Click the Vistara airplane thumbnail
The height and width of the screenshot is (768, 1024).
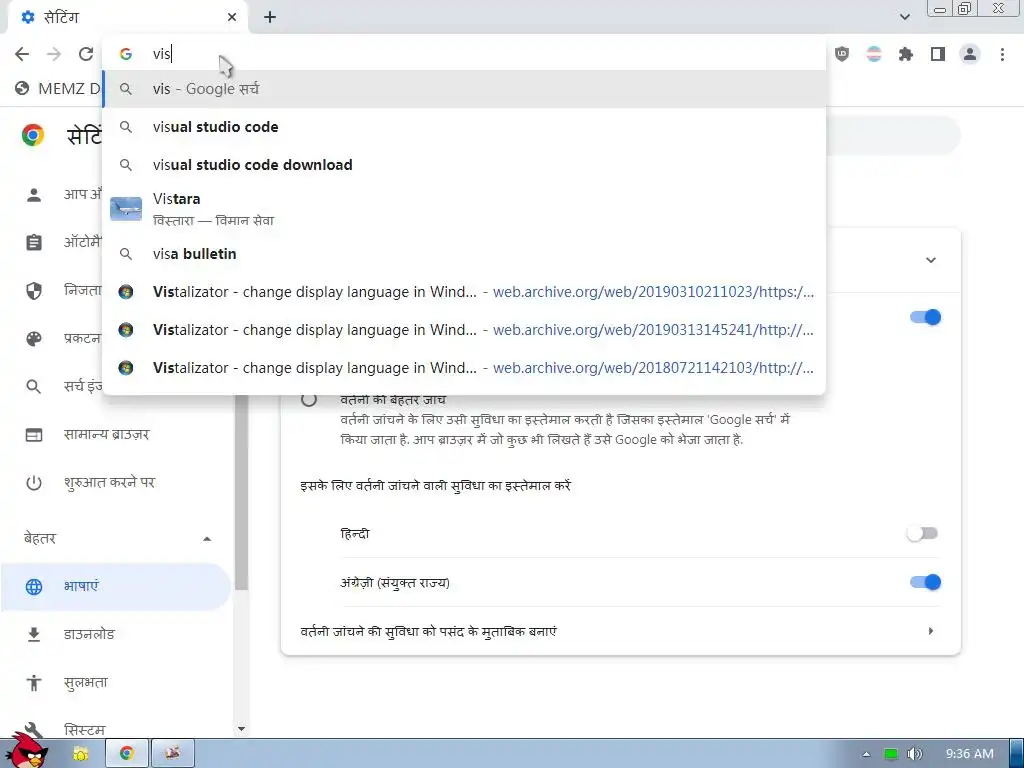click(x=126, y=209)
